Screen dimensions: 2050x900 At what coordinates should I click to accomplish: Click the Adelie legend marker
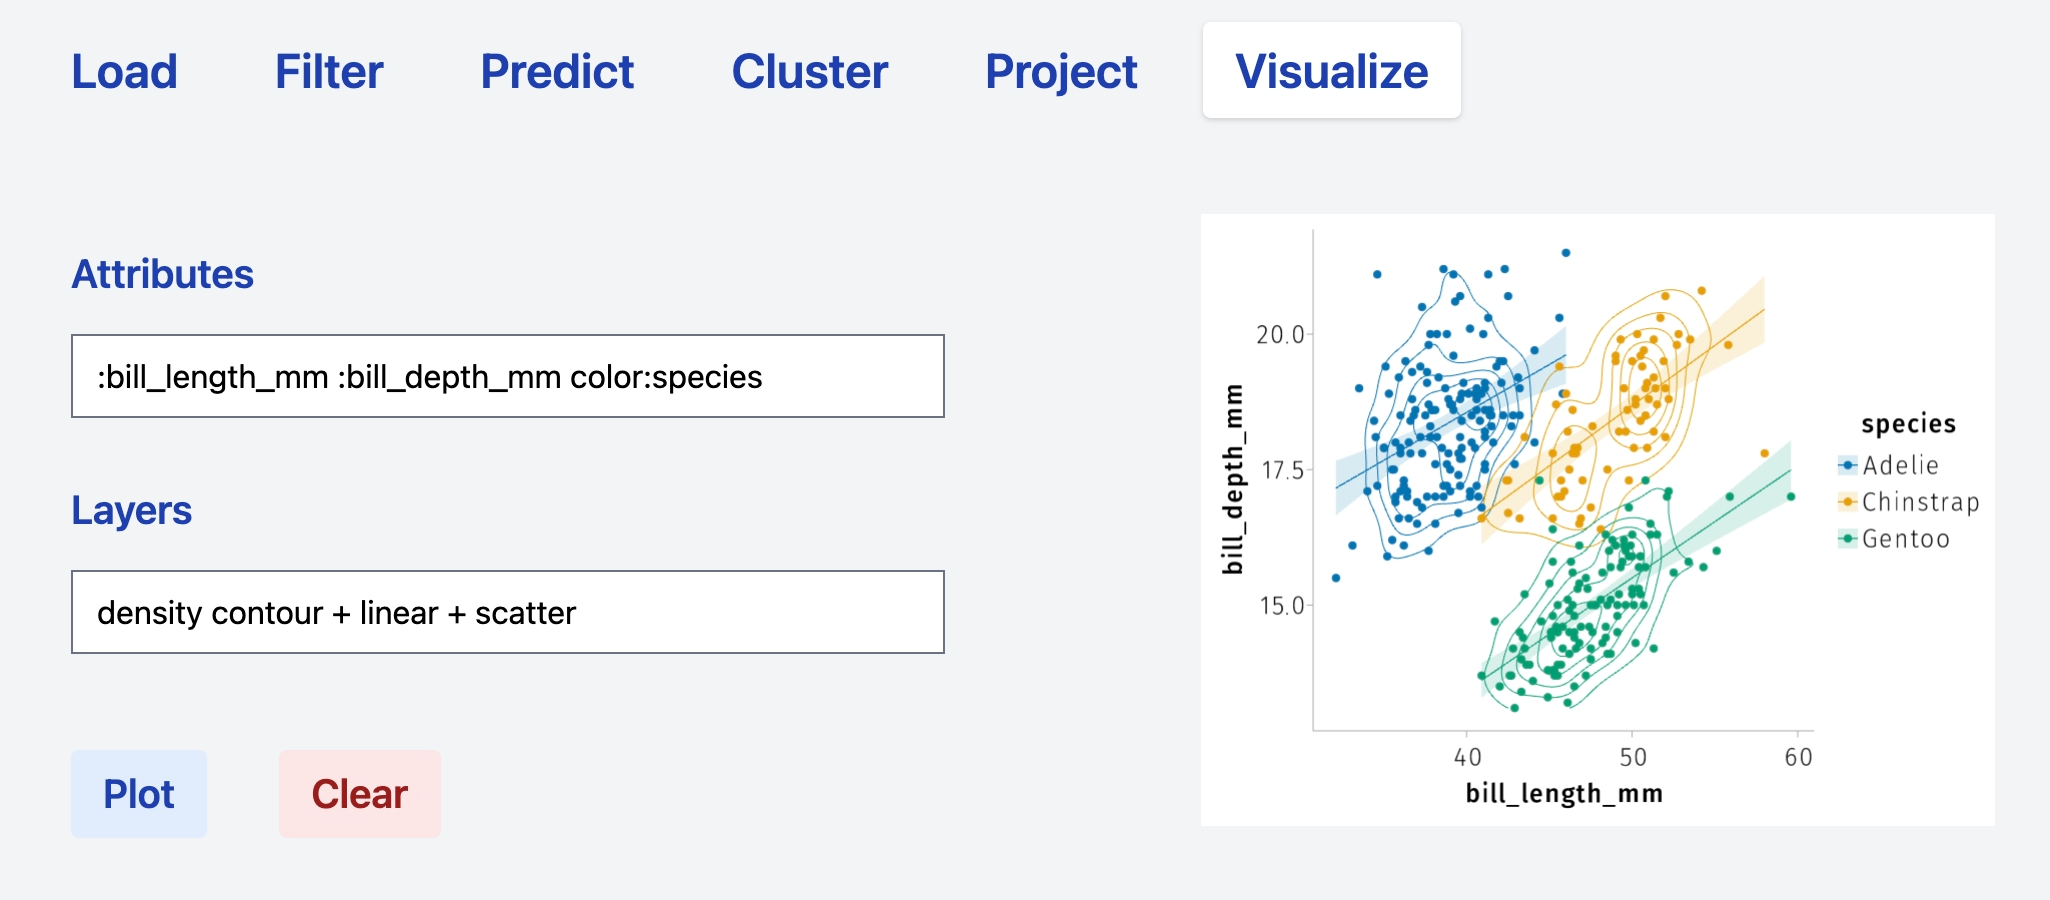1847,465
